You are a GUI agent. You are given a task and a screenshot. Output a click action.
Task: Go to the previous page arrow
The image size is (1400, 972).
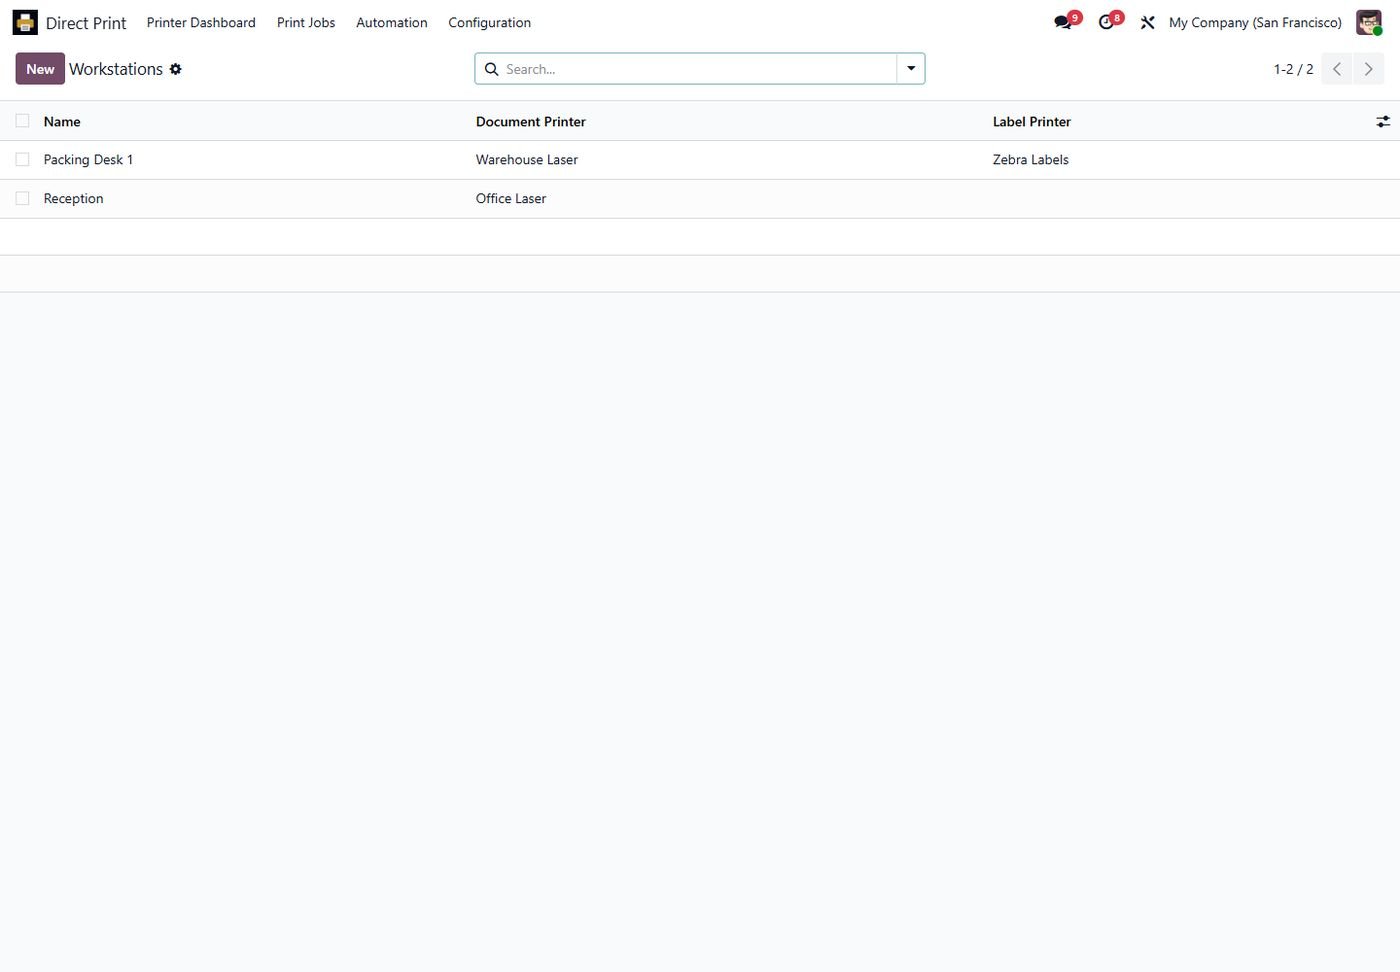[x=1337, y=69]
